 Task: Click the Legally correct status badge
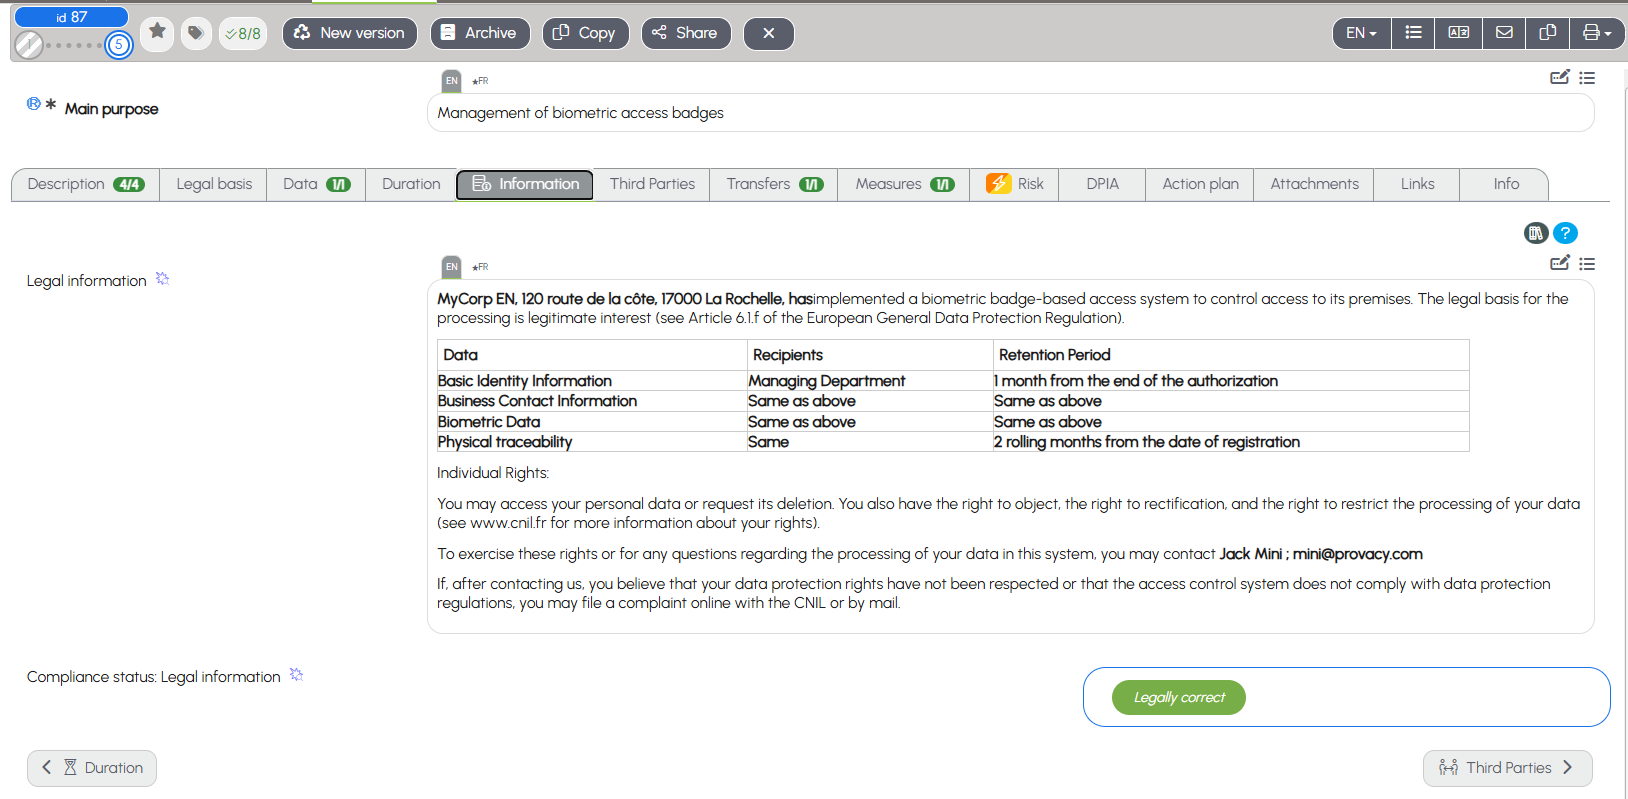(1179, 698)
